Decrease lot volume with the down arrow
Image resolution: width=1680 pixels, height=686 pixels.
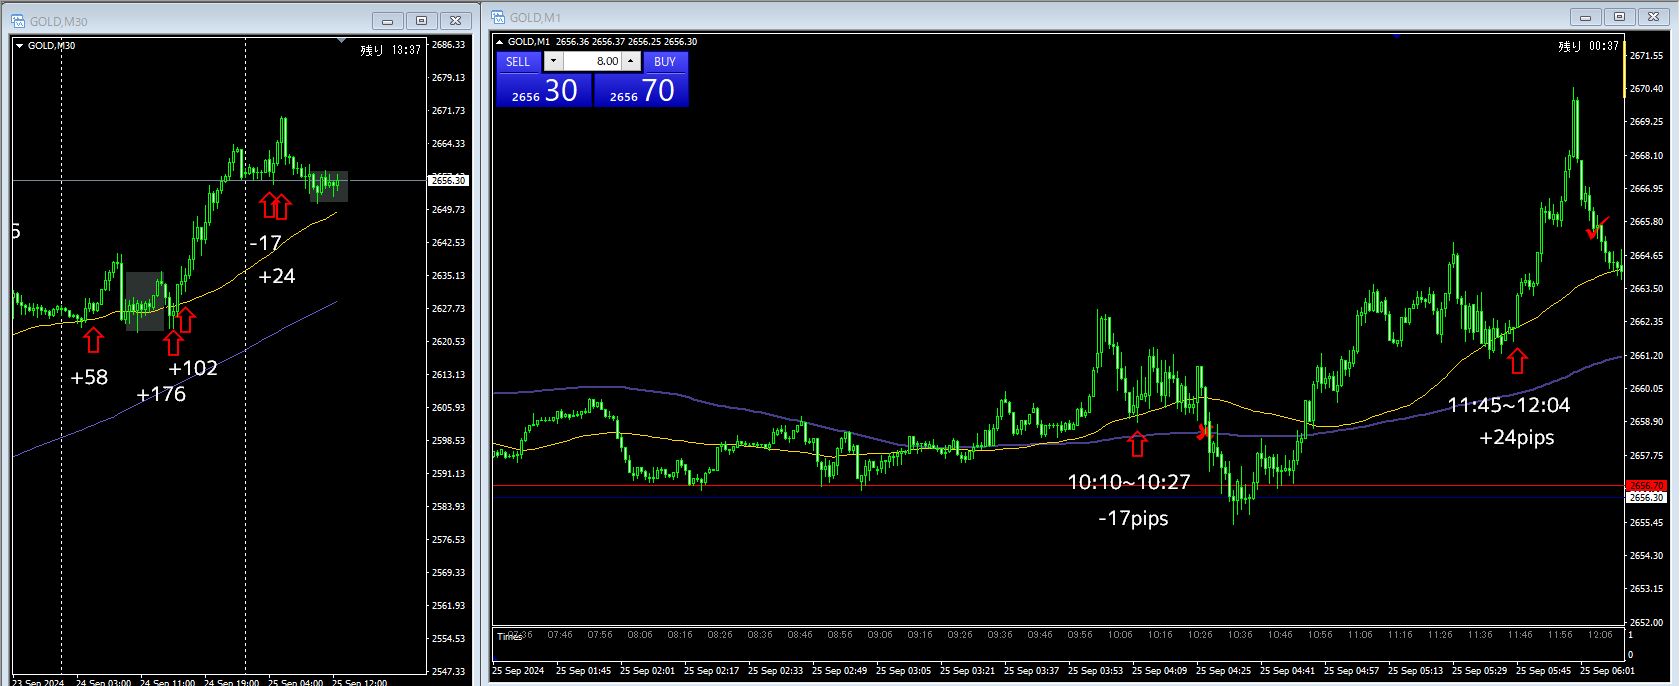(x=553, y=61)
